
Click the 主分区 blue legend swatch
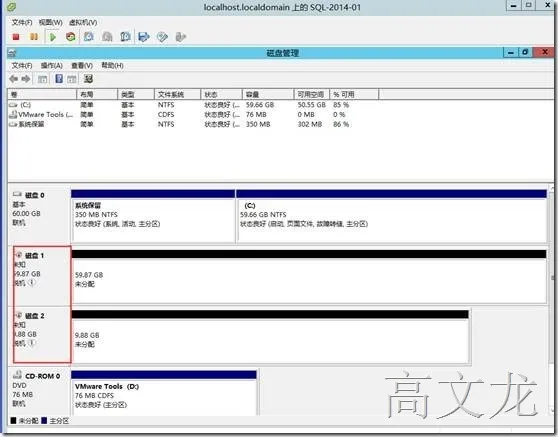(44, 421)
